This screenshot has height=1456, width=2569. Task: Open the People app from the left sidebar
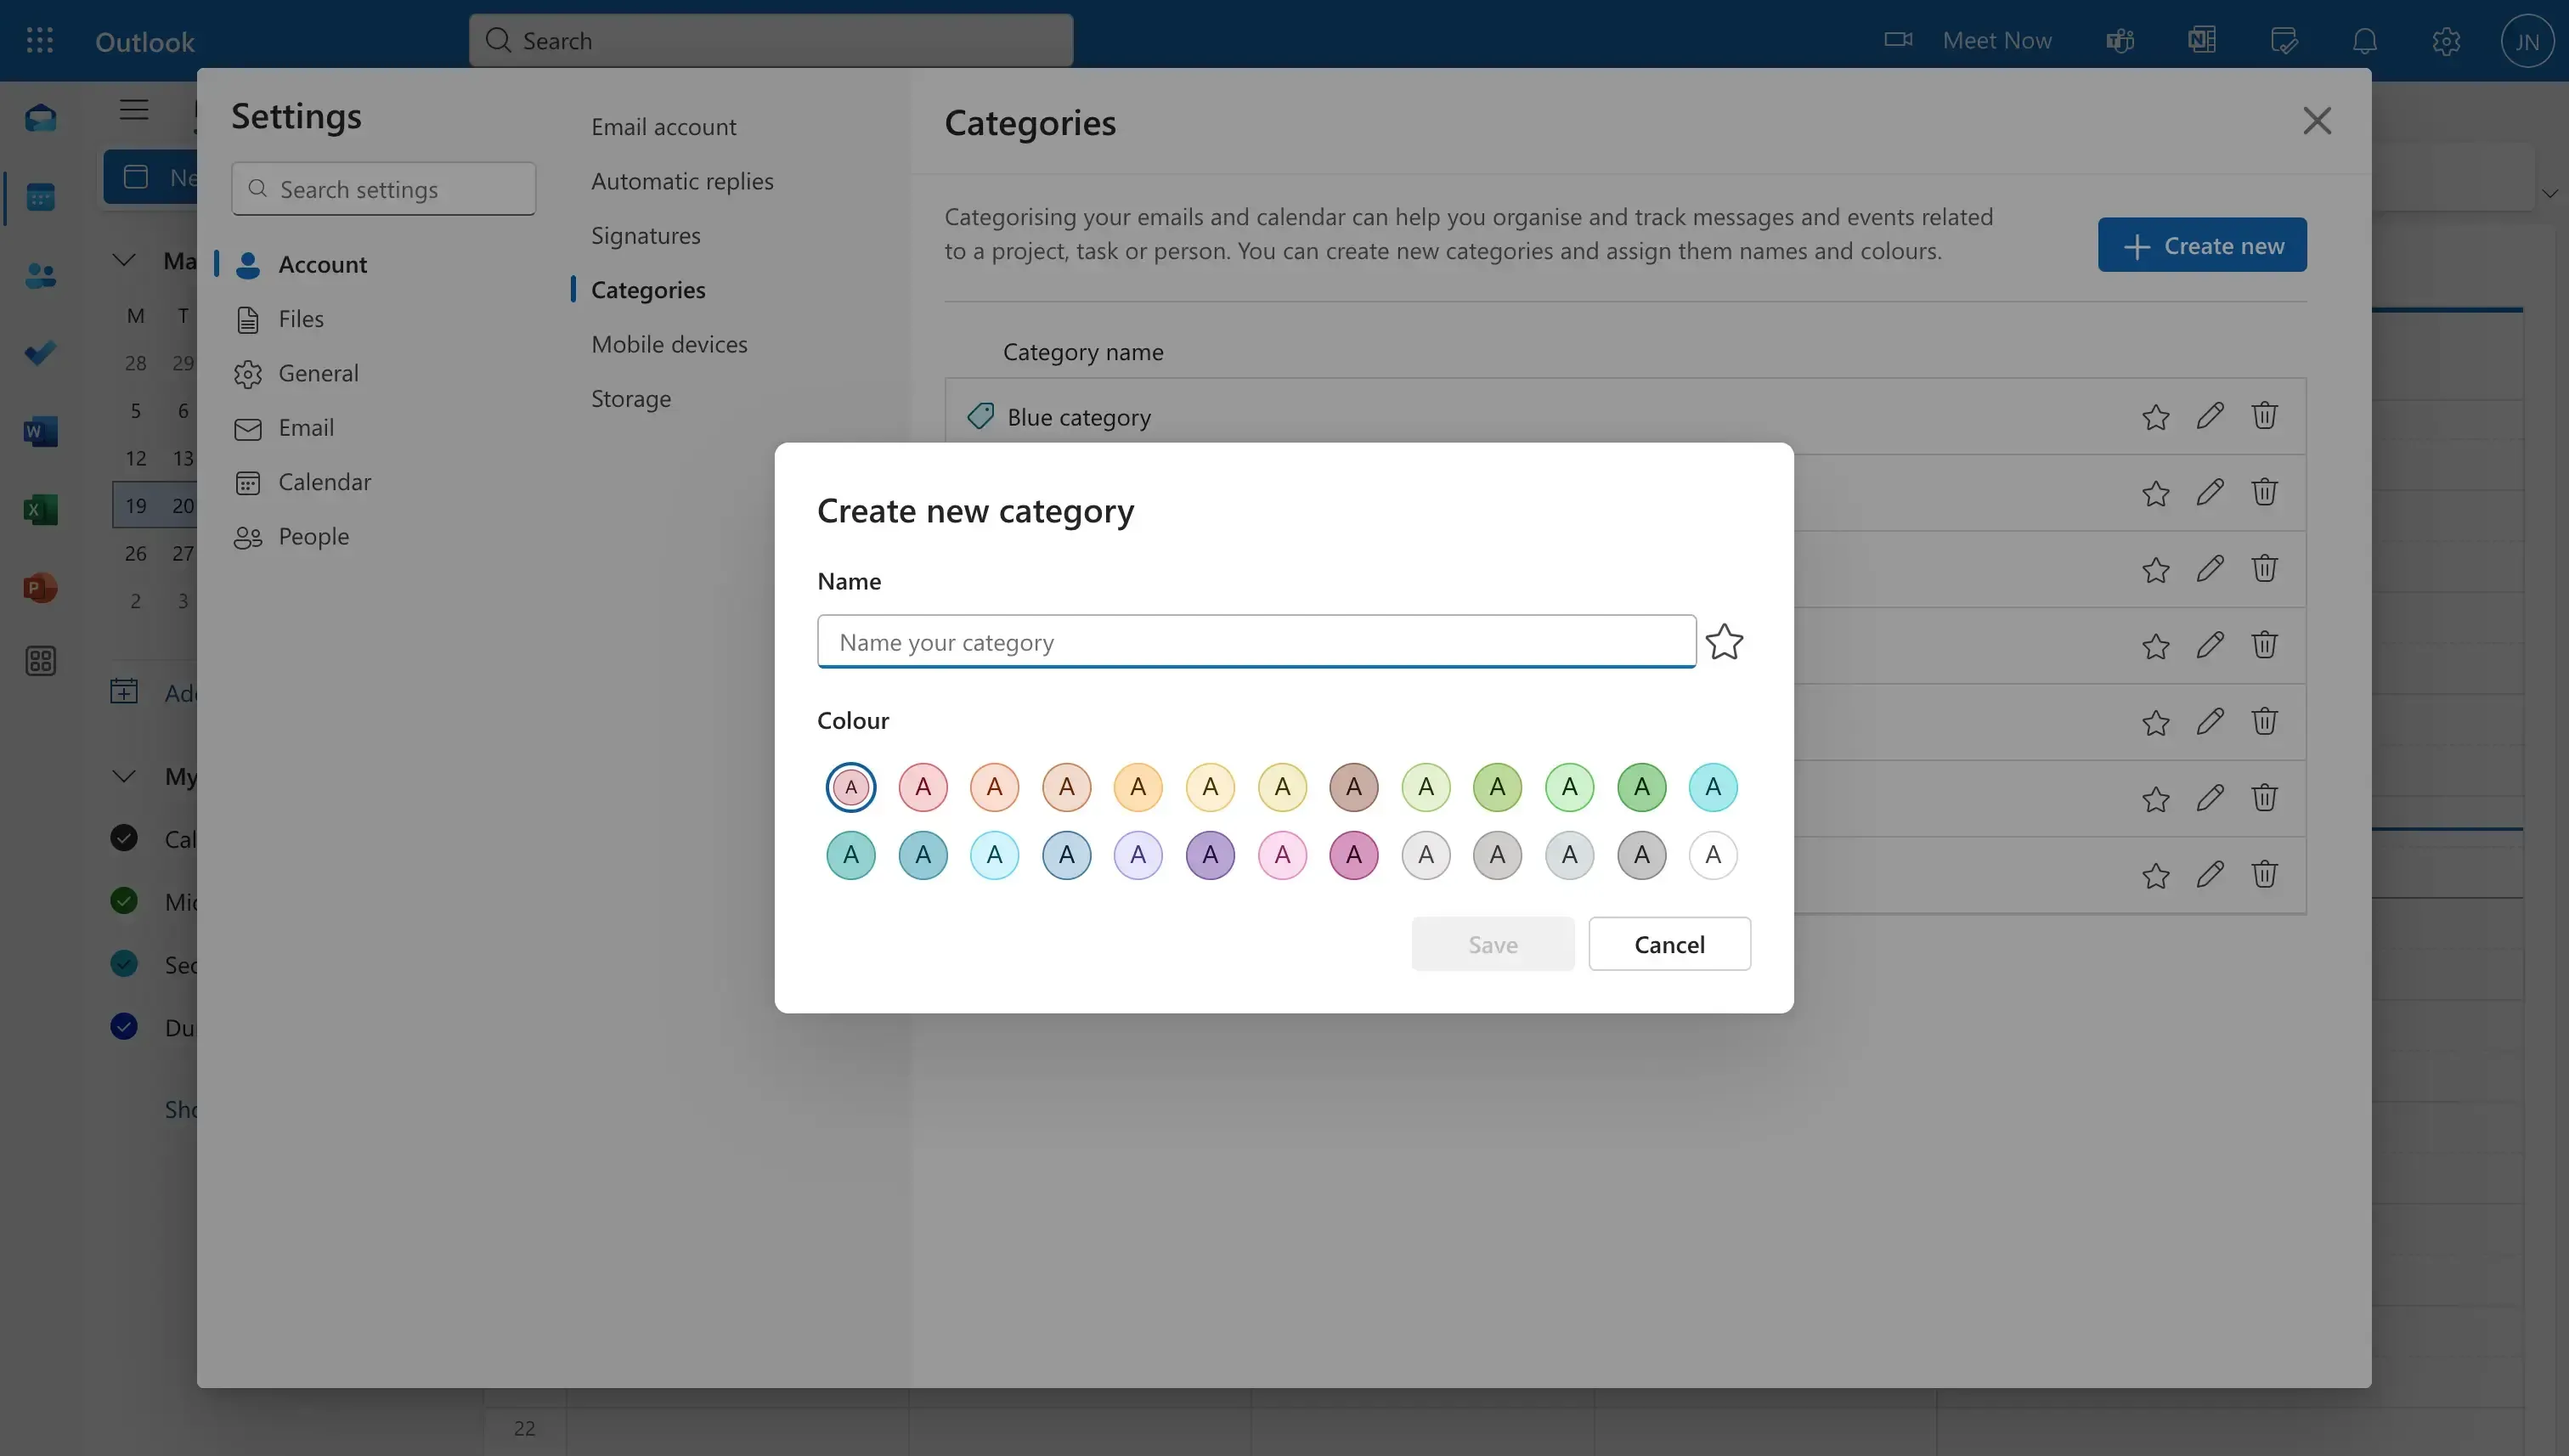pos(40,275)
